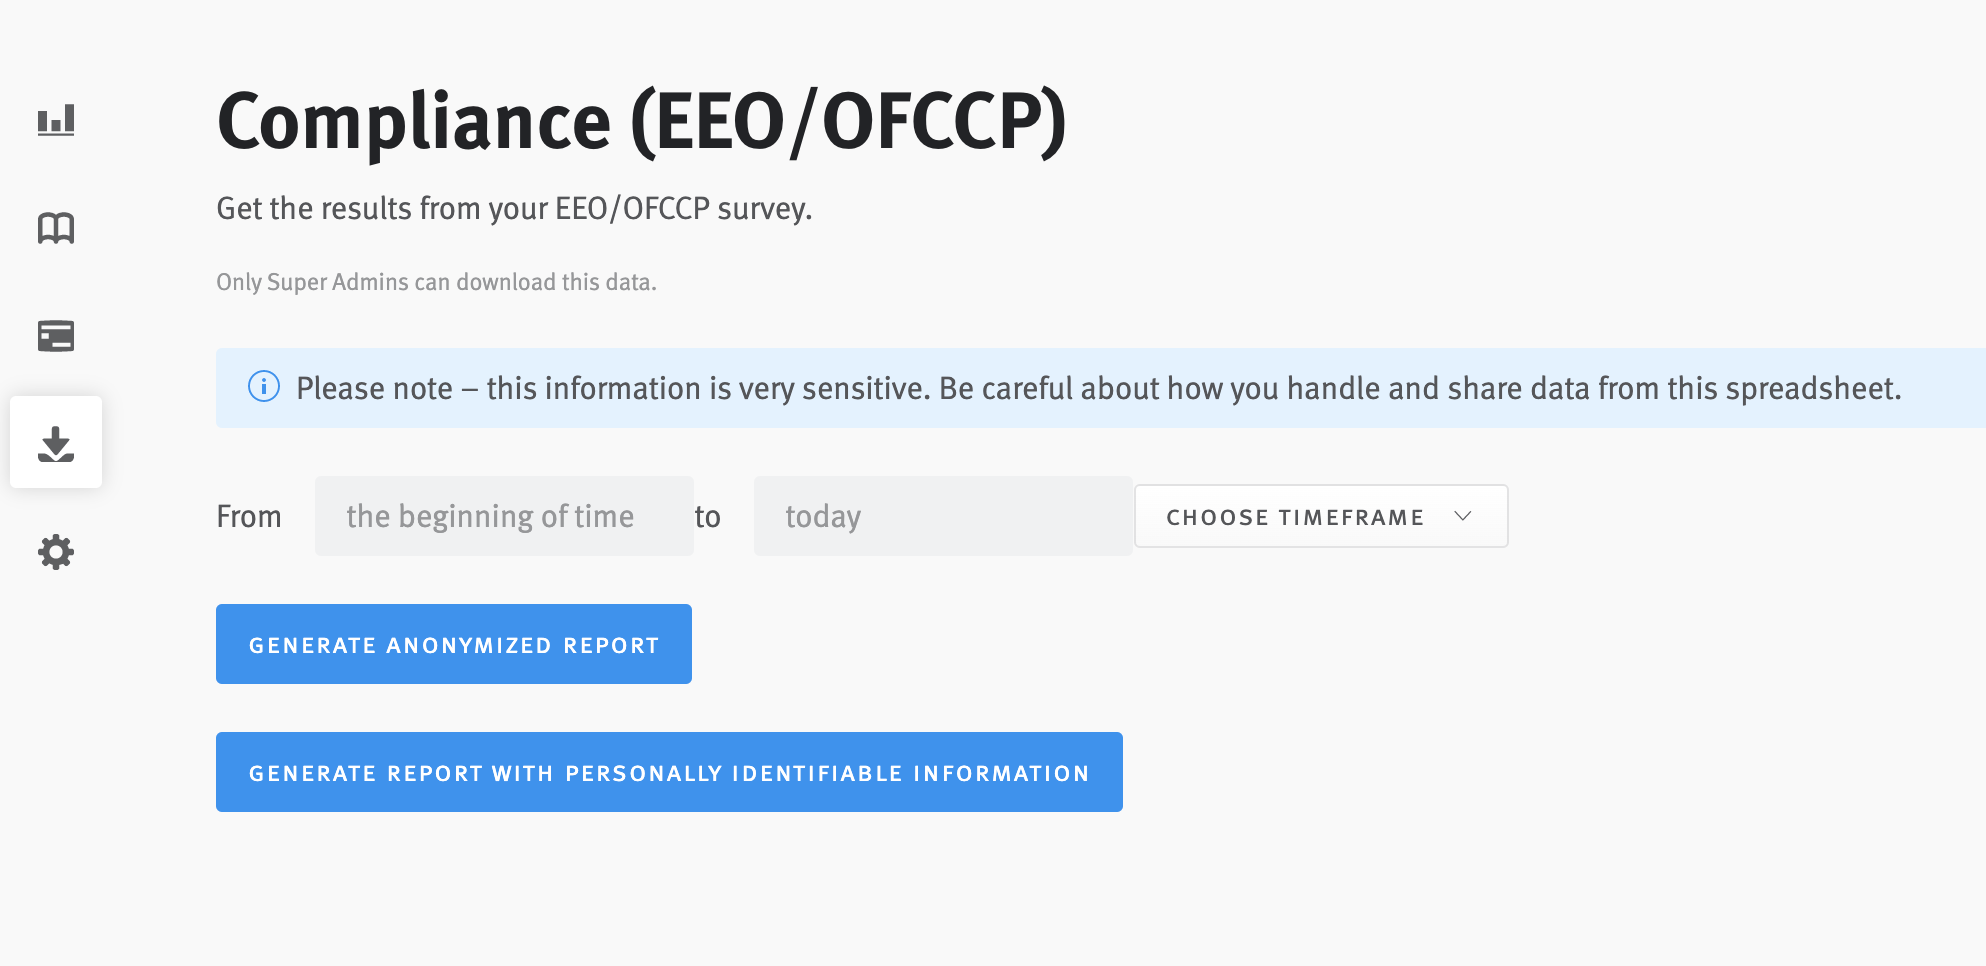Click the 'Only Super Admins' note
1986x966 pixels.
[436, 282]
